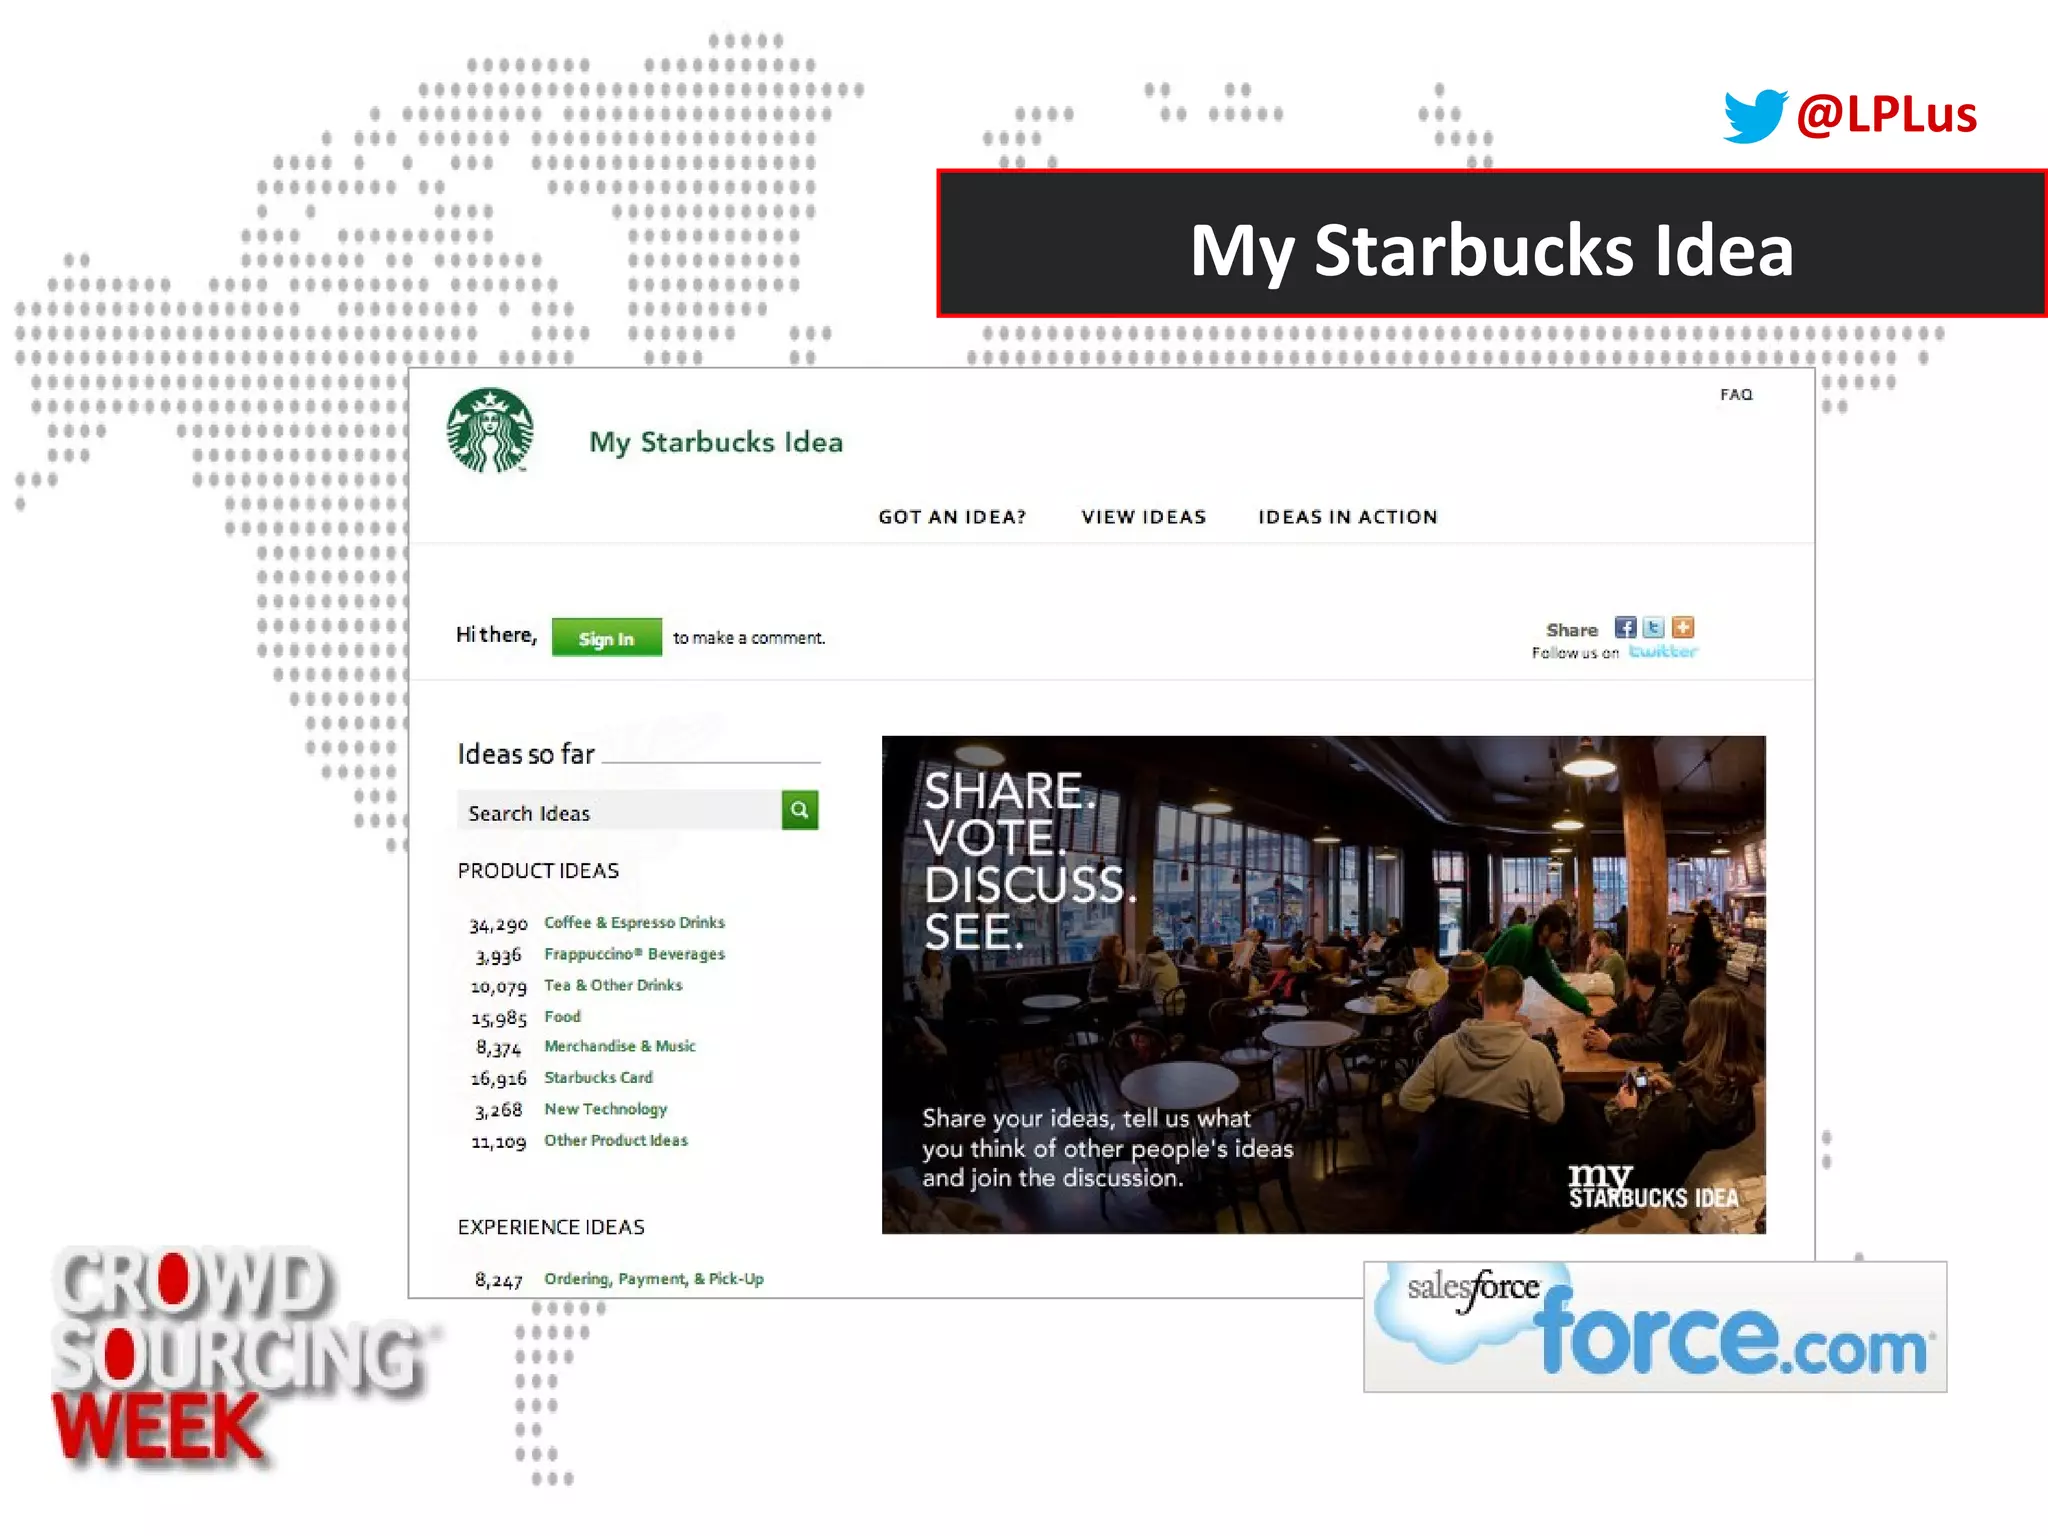Open Other Product Ideas category
This screenshot has height=1536, width=2048.
tap(616, 1140)
